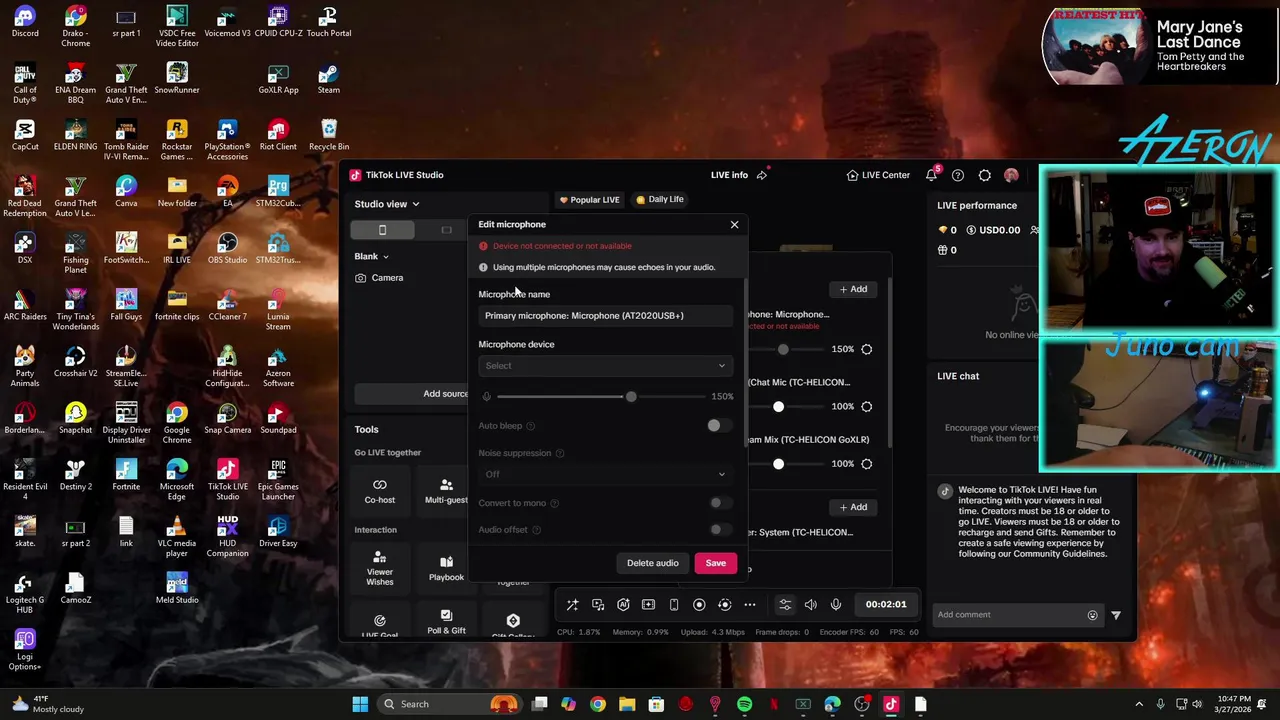
Task: Show hidden icons in system tray
Action: (x=1139, y=704)
